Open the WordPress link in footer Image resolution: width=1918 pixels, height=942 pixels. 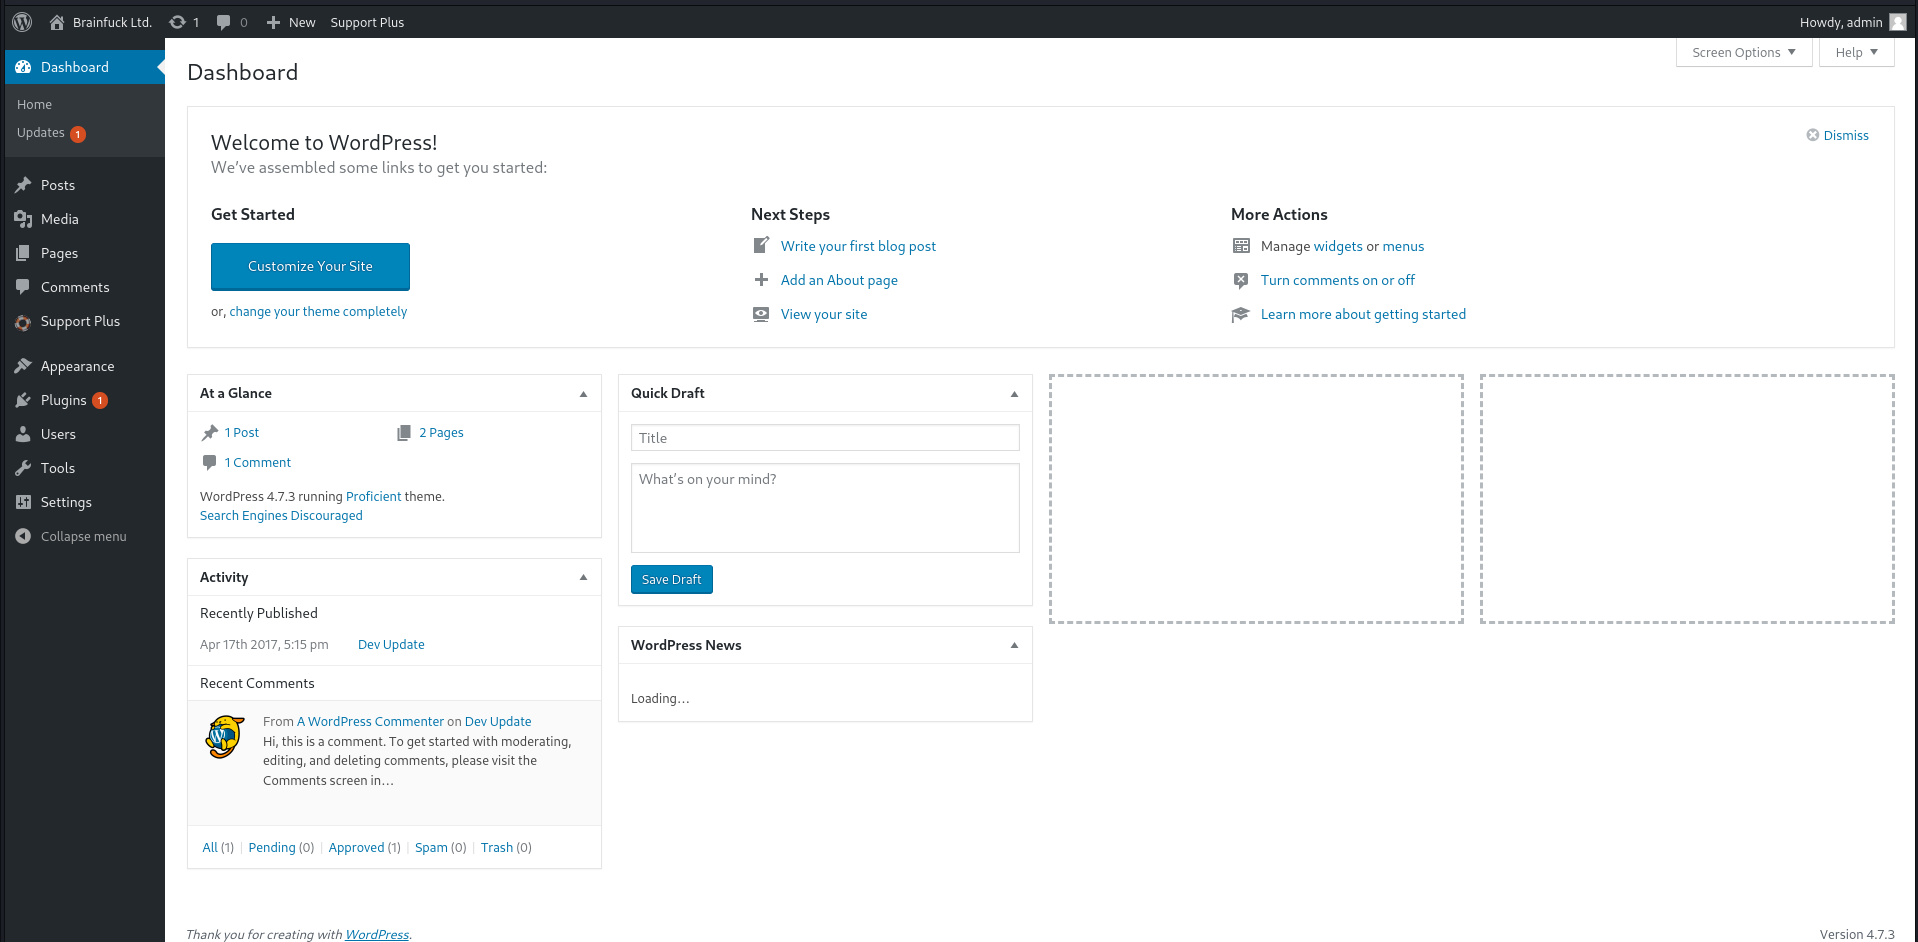point(377,934)
